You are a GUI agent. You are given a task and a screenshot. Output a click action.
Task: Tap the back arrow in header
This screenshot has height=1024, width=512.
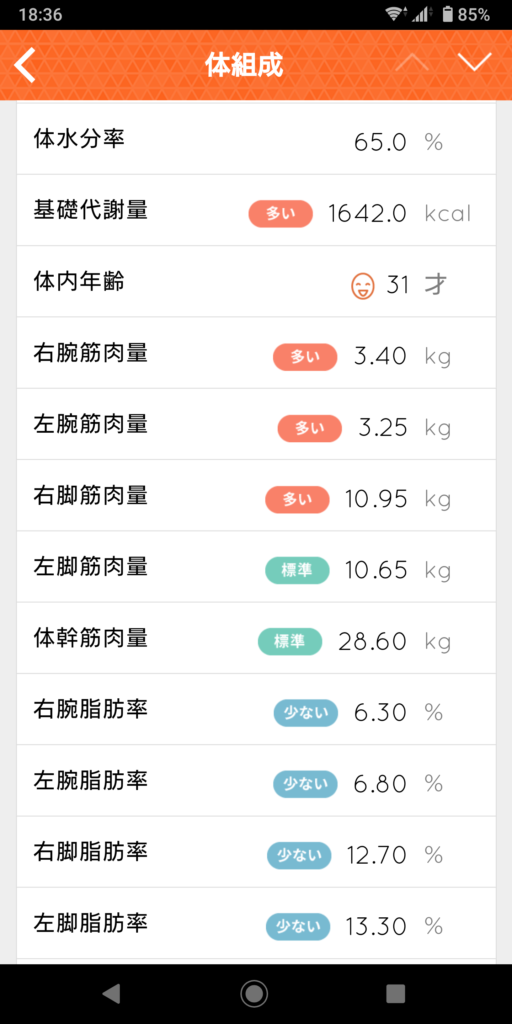coord(25,66)
